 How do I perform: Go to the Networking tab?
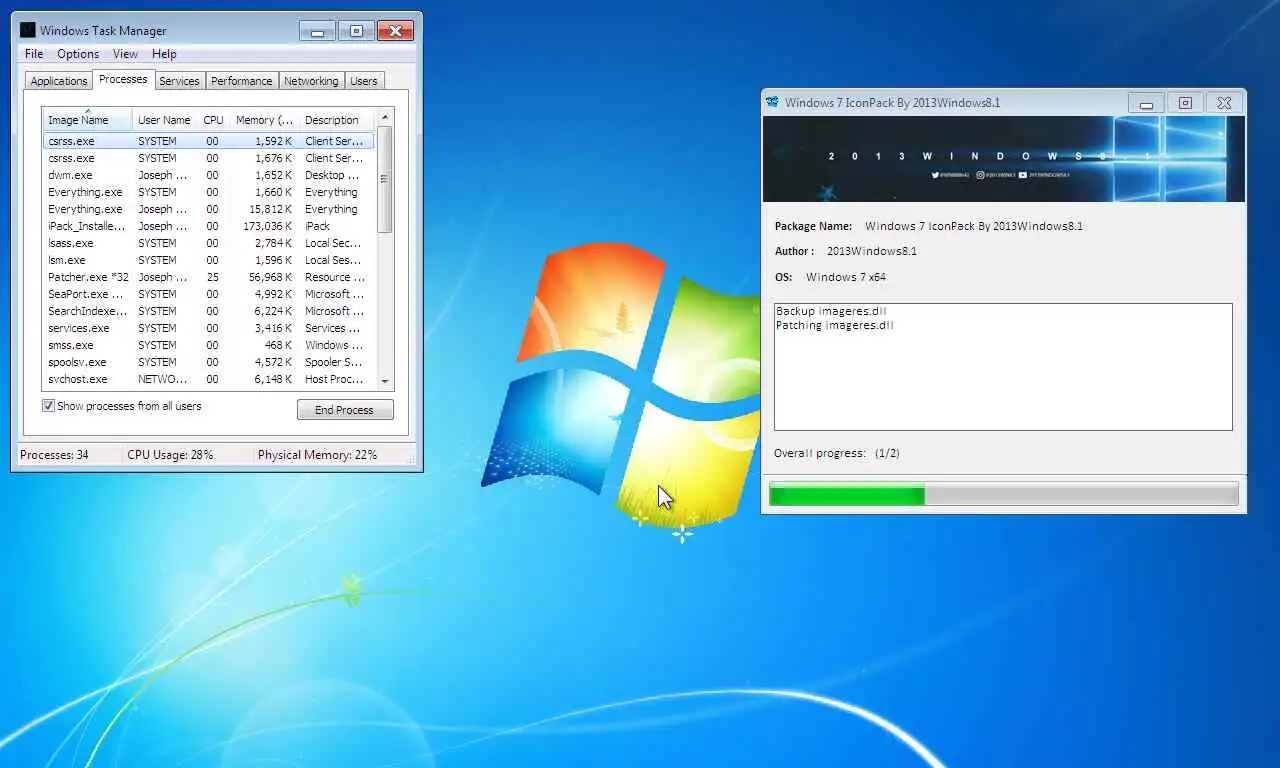coord(311,81)
